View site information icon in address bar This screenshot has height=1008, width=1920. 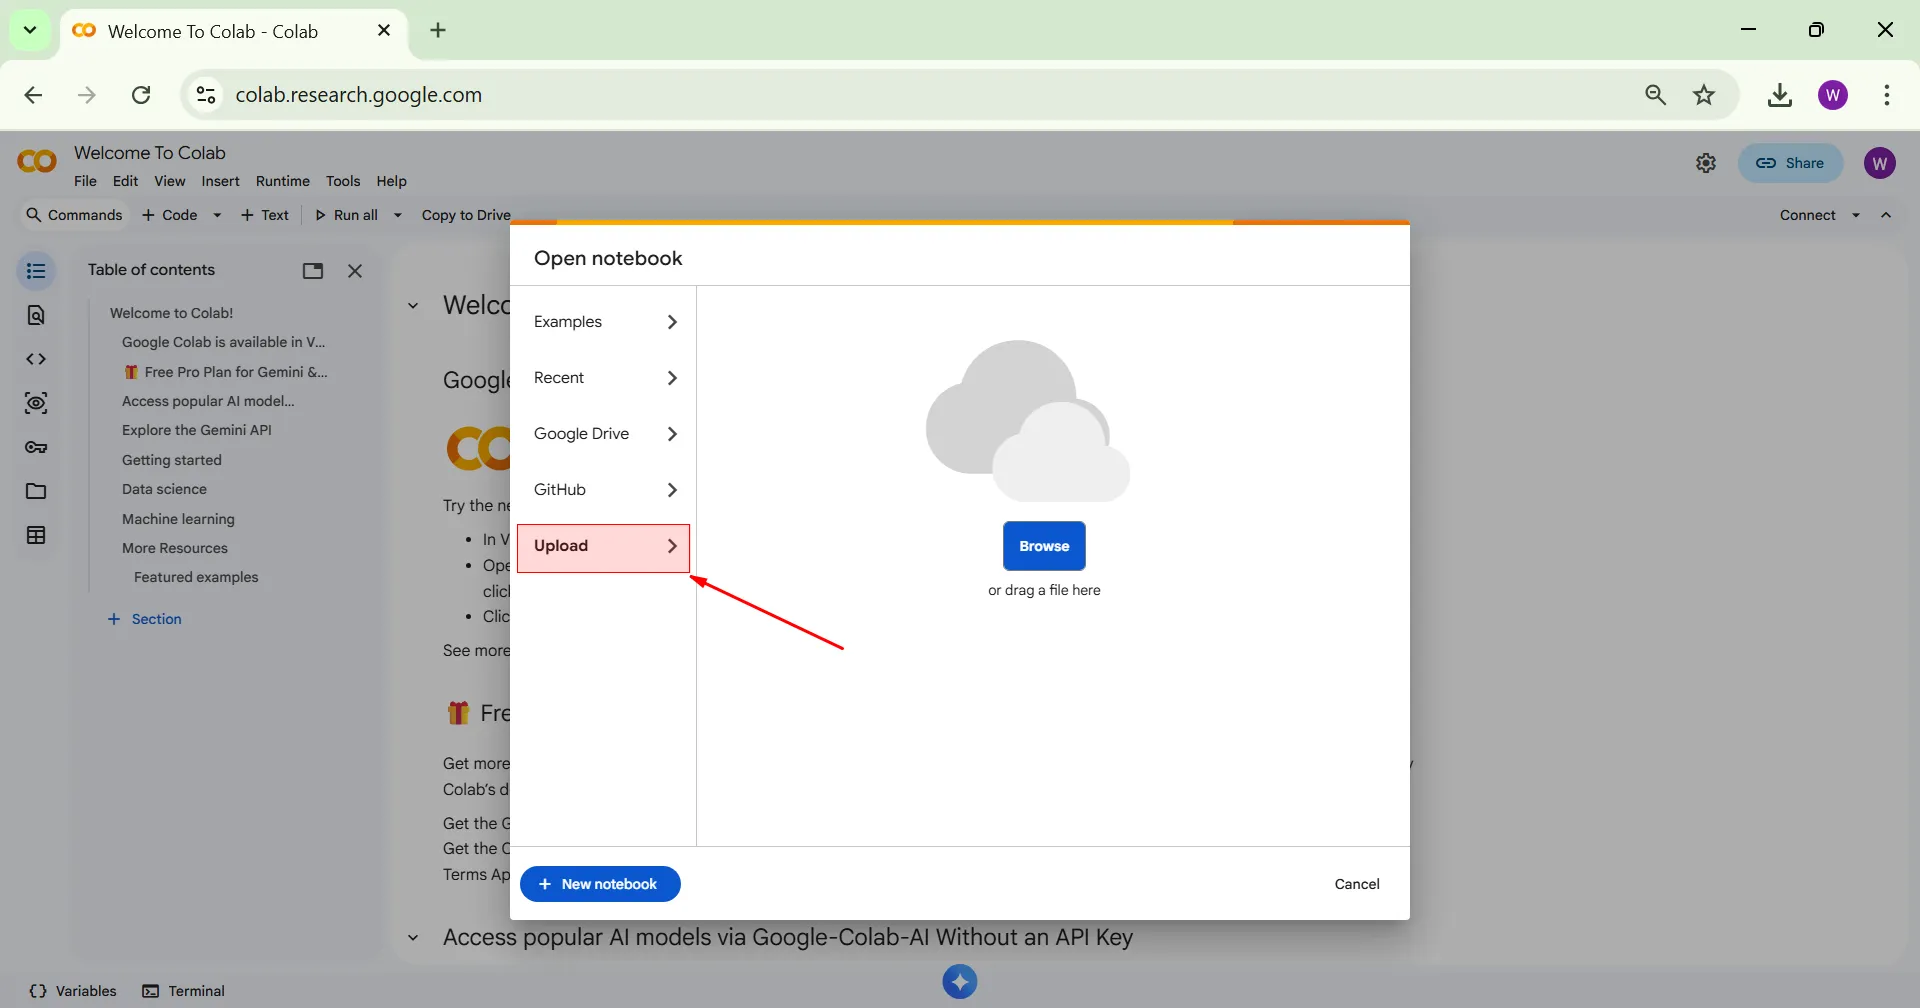coord(206,95)
